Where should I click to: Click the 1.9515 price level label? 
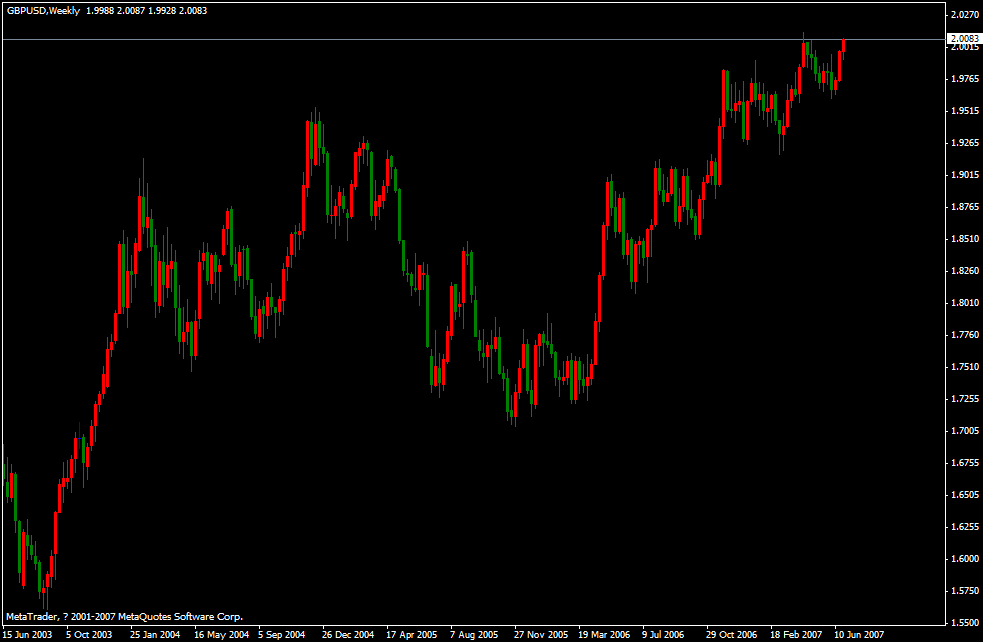(x=965, y=110)
